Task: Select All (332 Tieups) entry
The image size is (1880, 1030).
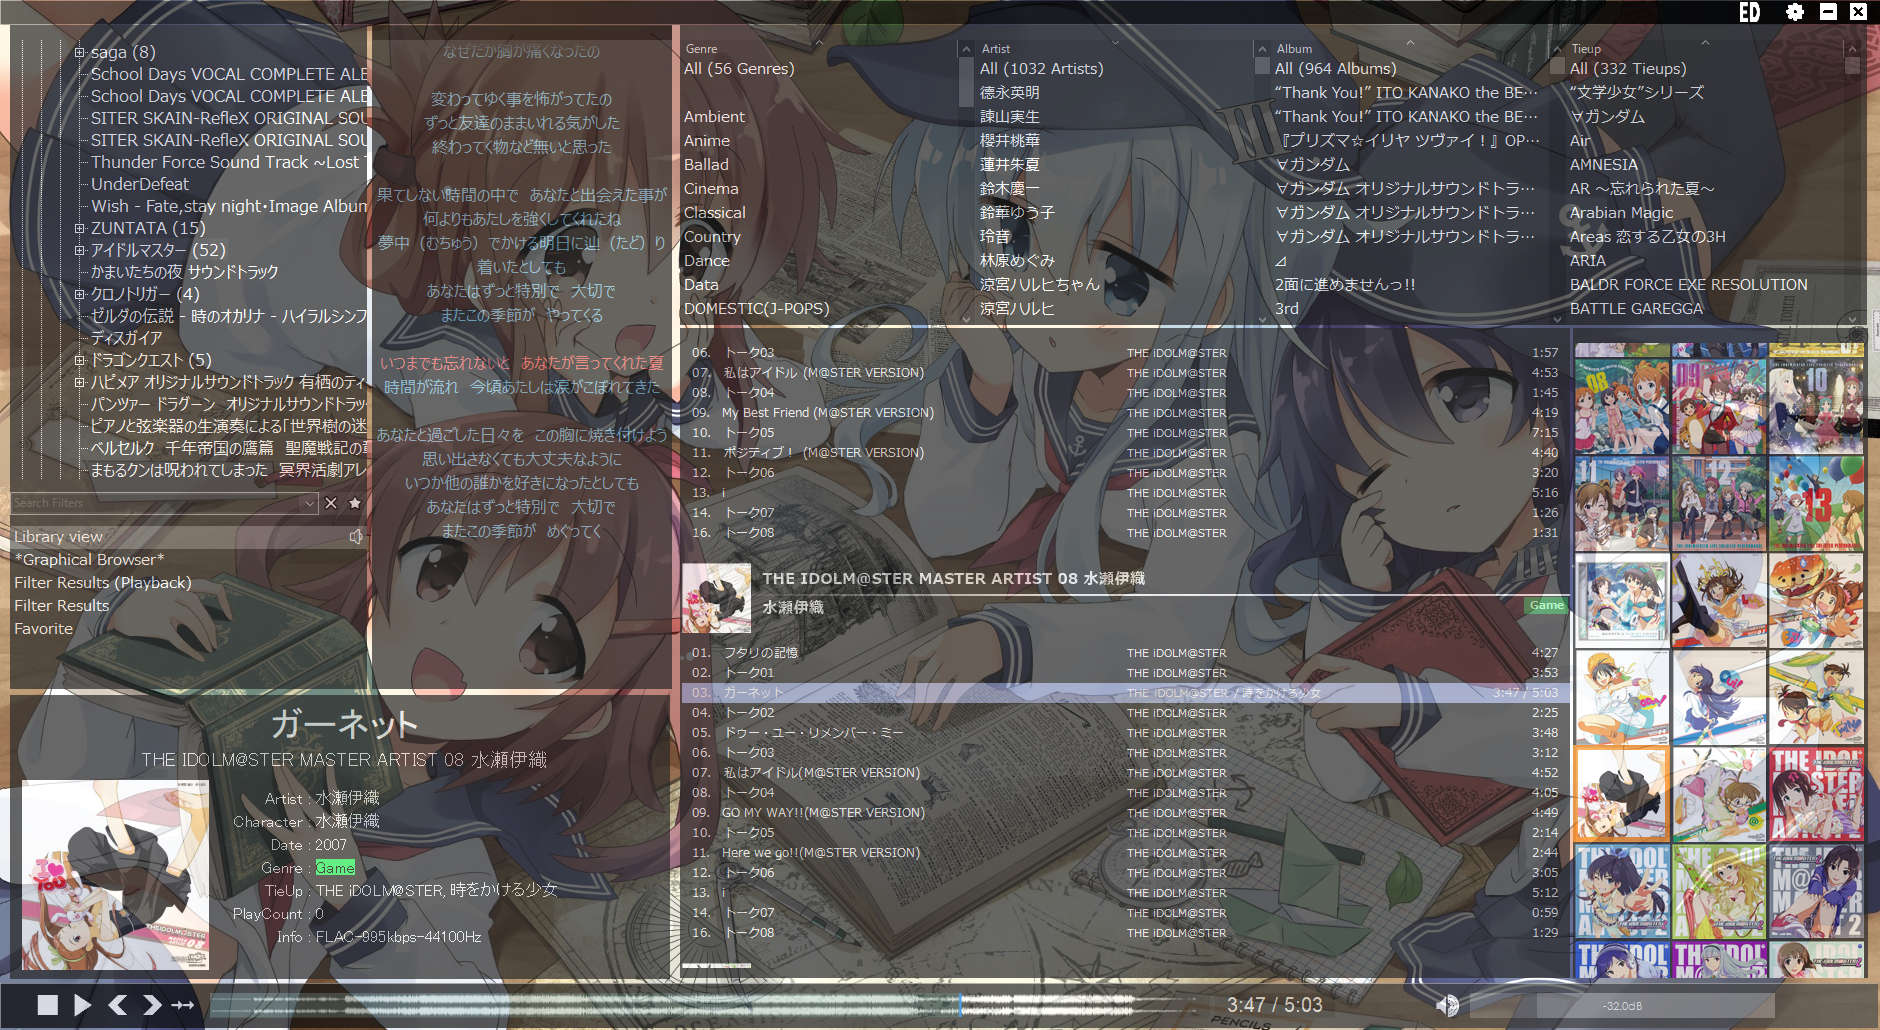Action: (1628, 69)
